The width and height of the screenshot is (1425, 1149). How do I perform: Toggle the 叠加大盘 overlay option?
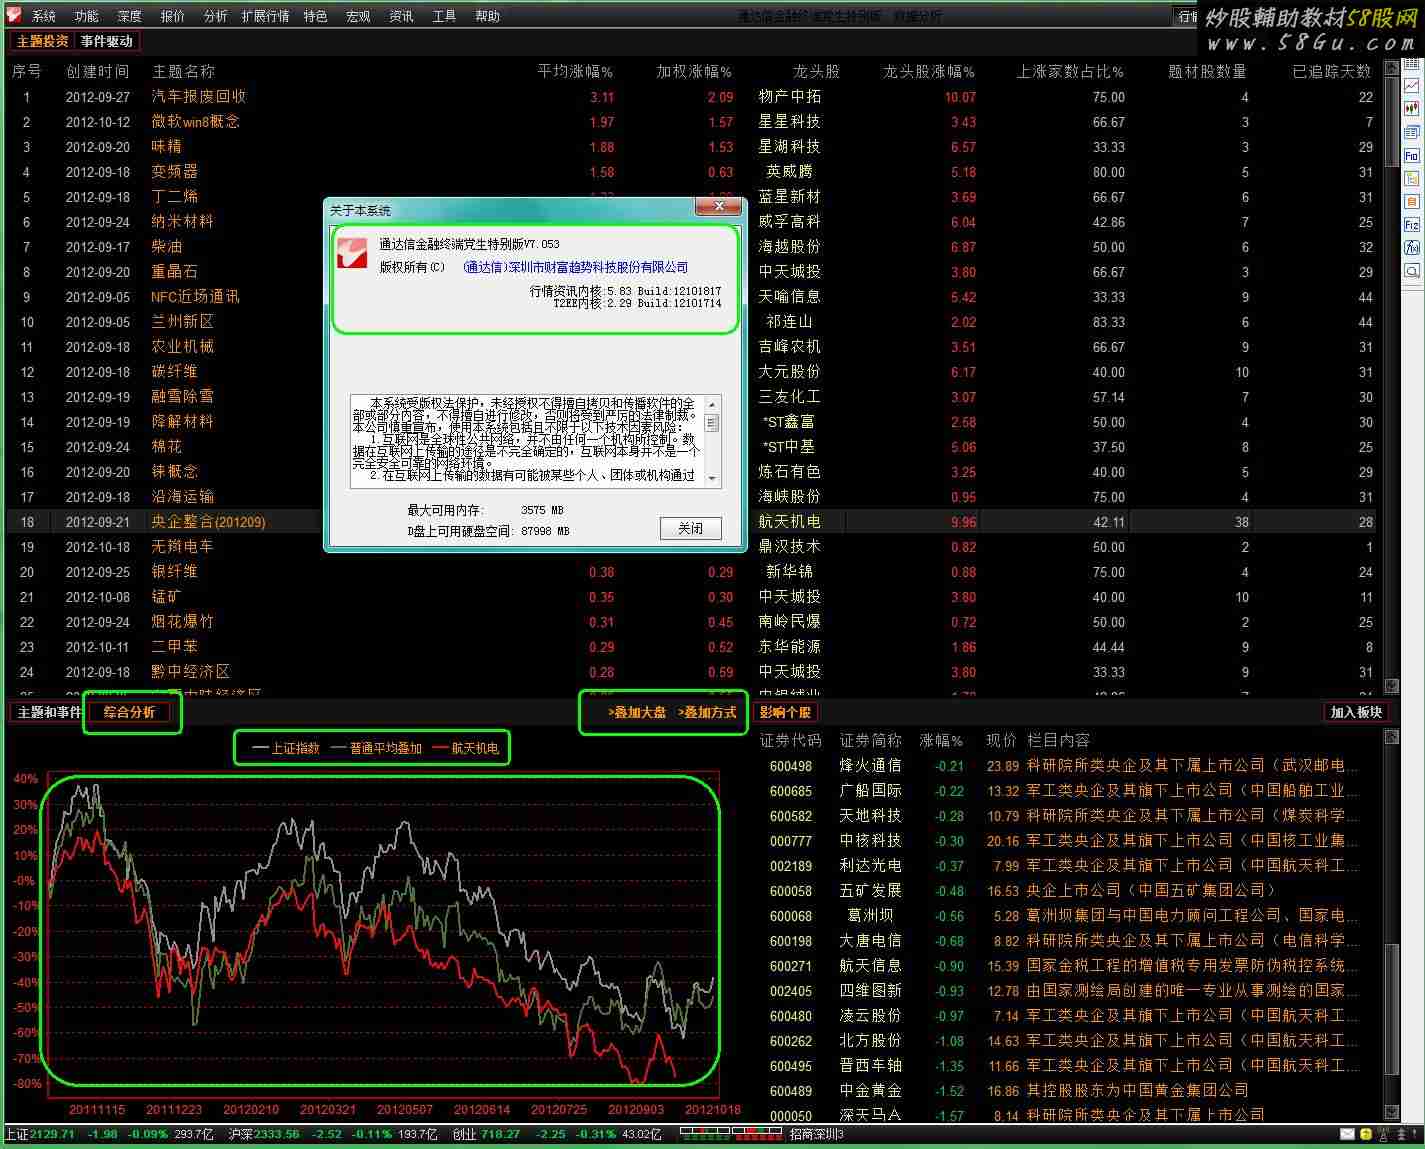coord(637,712)
